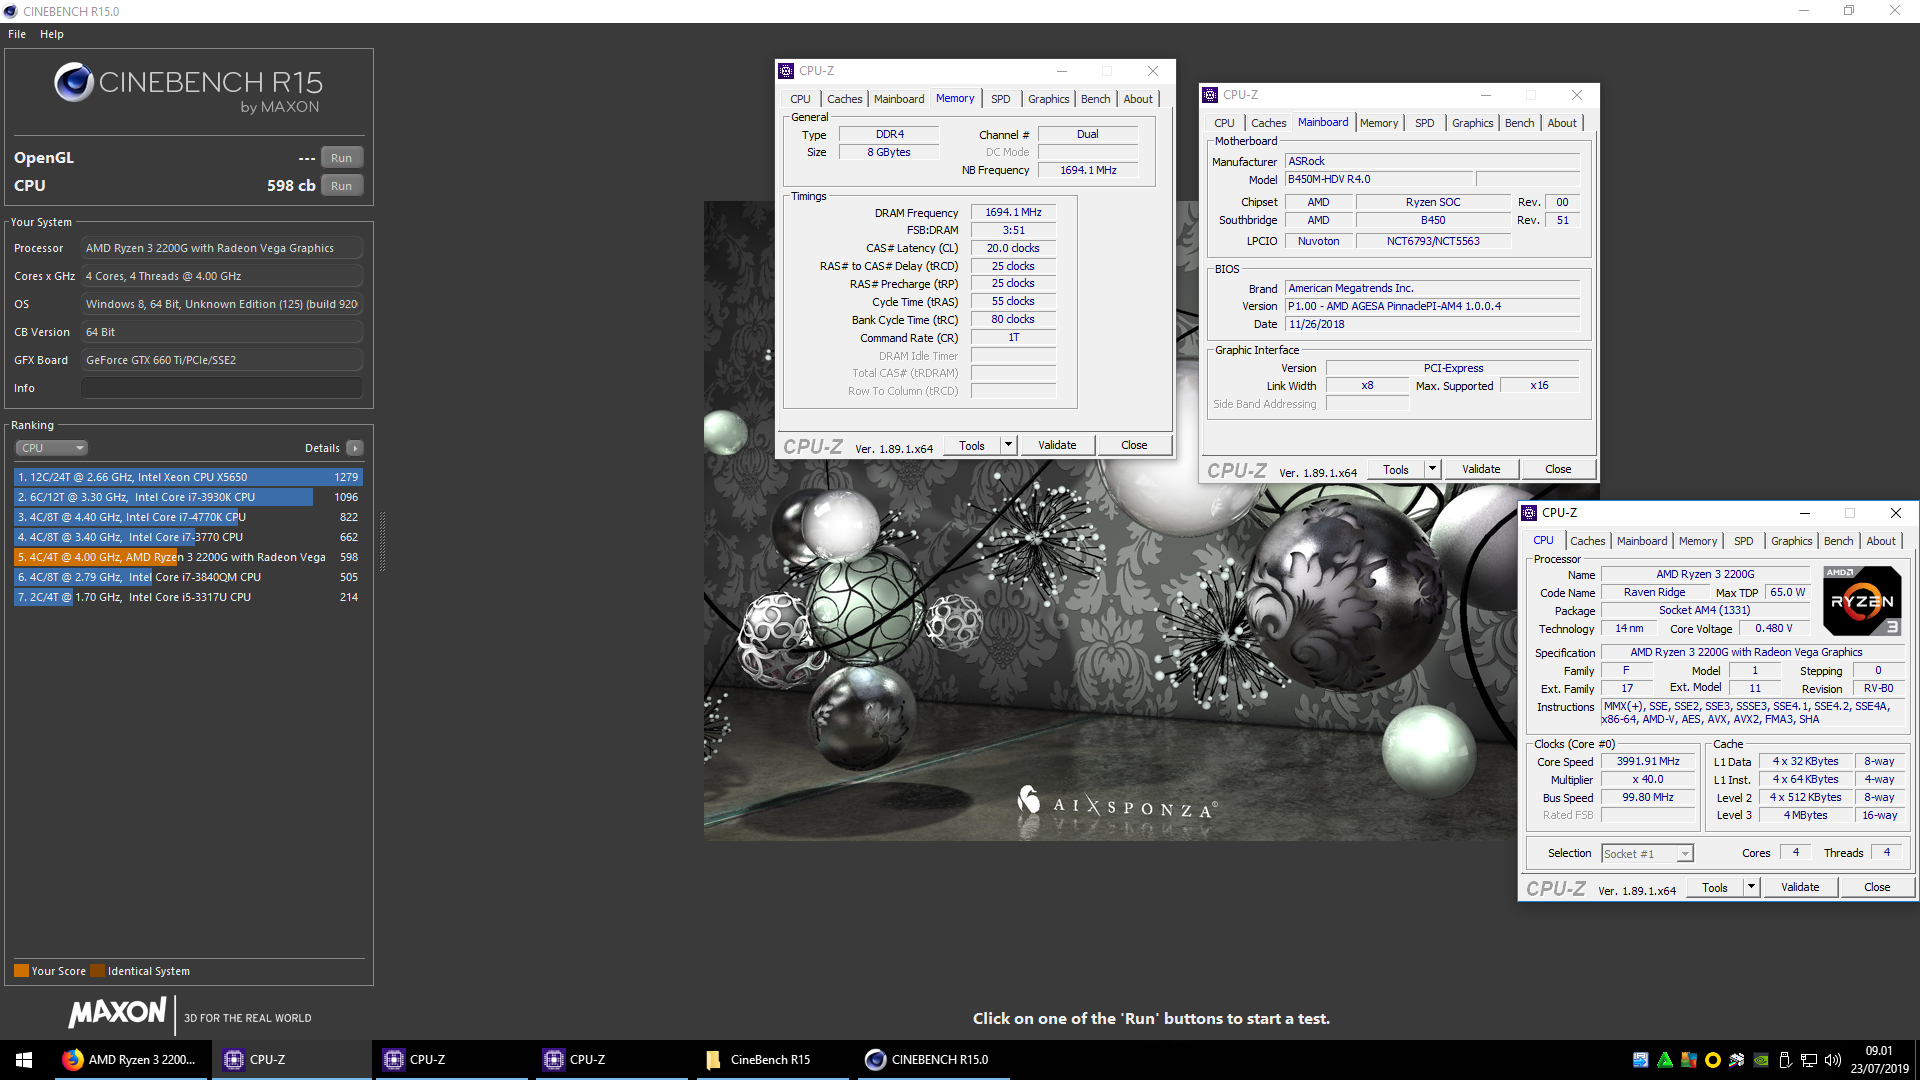
Task: Run the OpenGL benchmark
Action: 341,158
